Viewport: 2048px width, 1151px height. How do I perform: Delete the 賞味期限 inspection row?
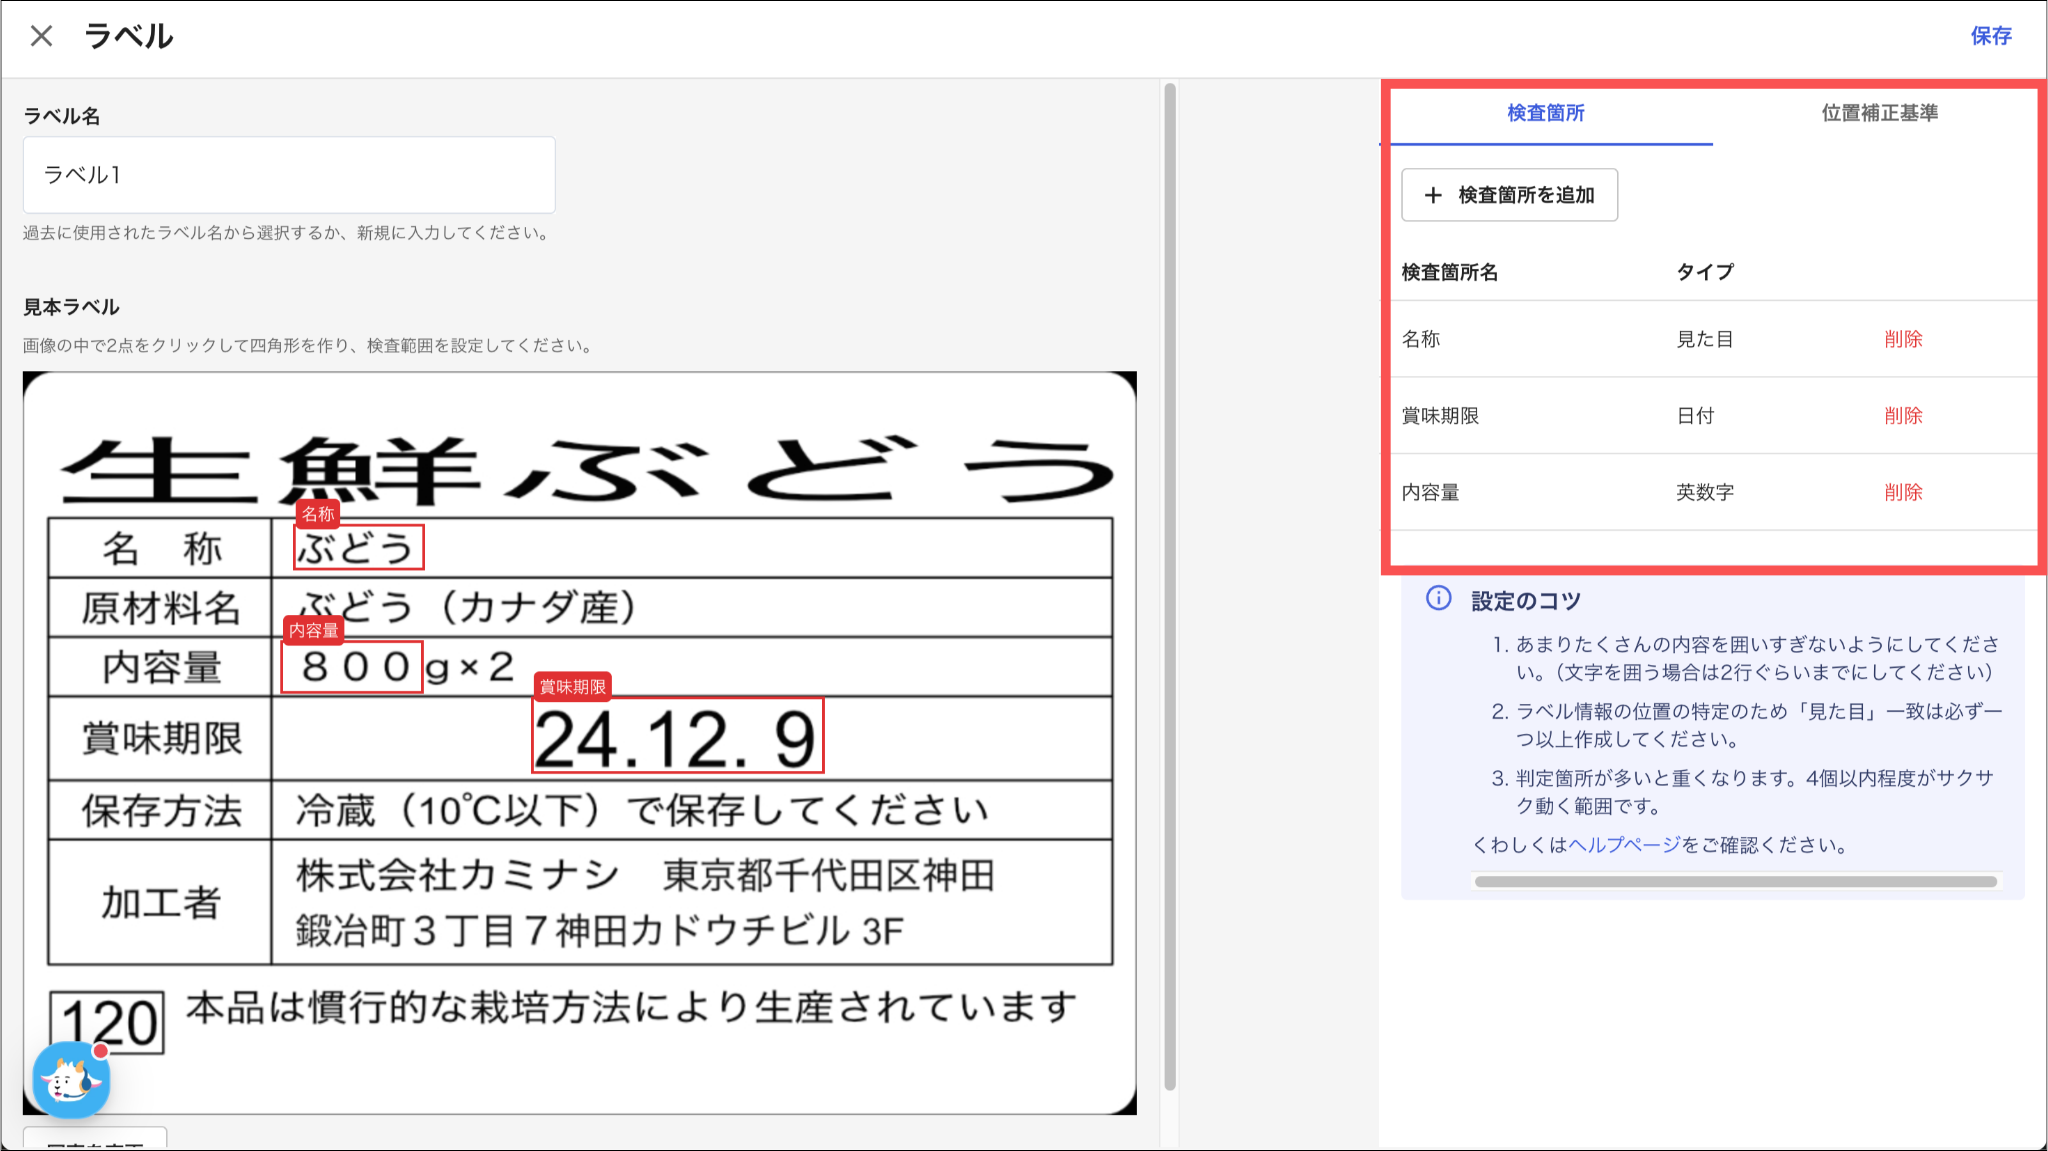(x=1903, y=415)
